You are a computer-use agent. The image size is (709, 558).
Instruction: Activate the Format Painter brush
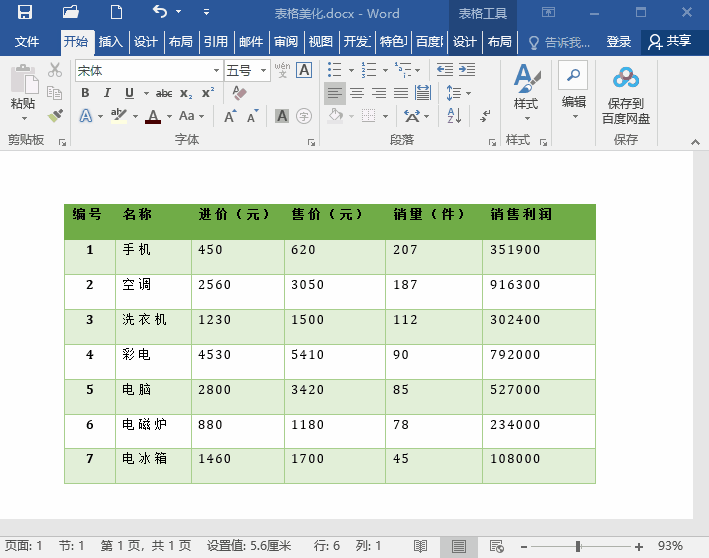click(55, 116)
